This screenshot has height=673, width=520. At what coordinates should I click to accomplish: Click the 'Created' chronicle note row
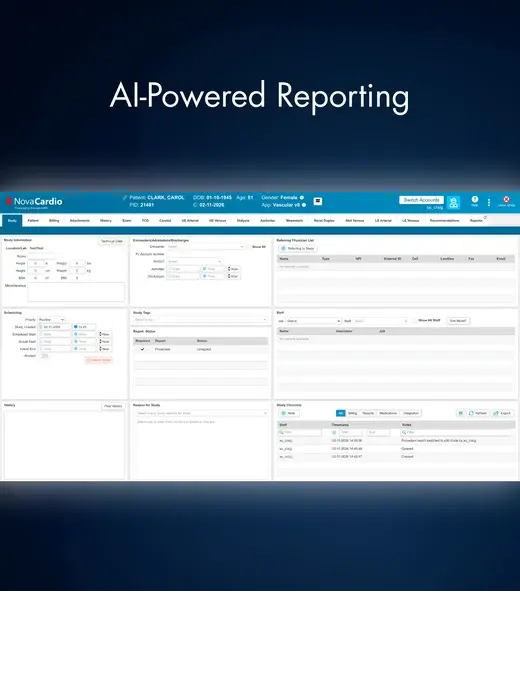(396, 457)
